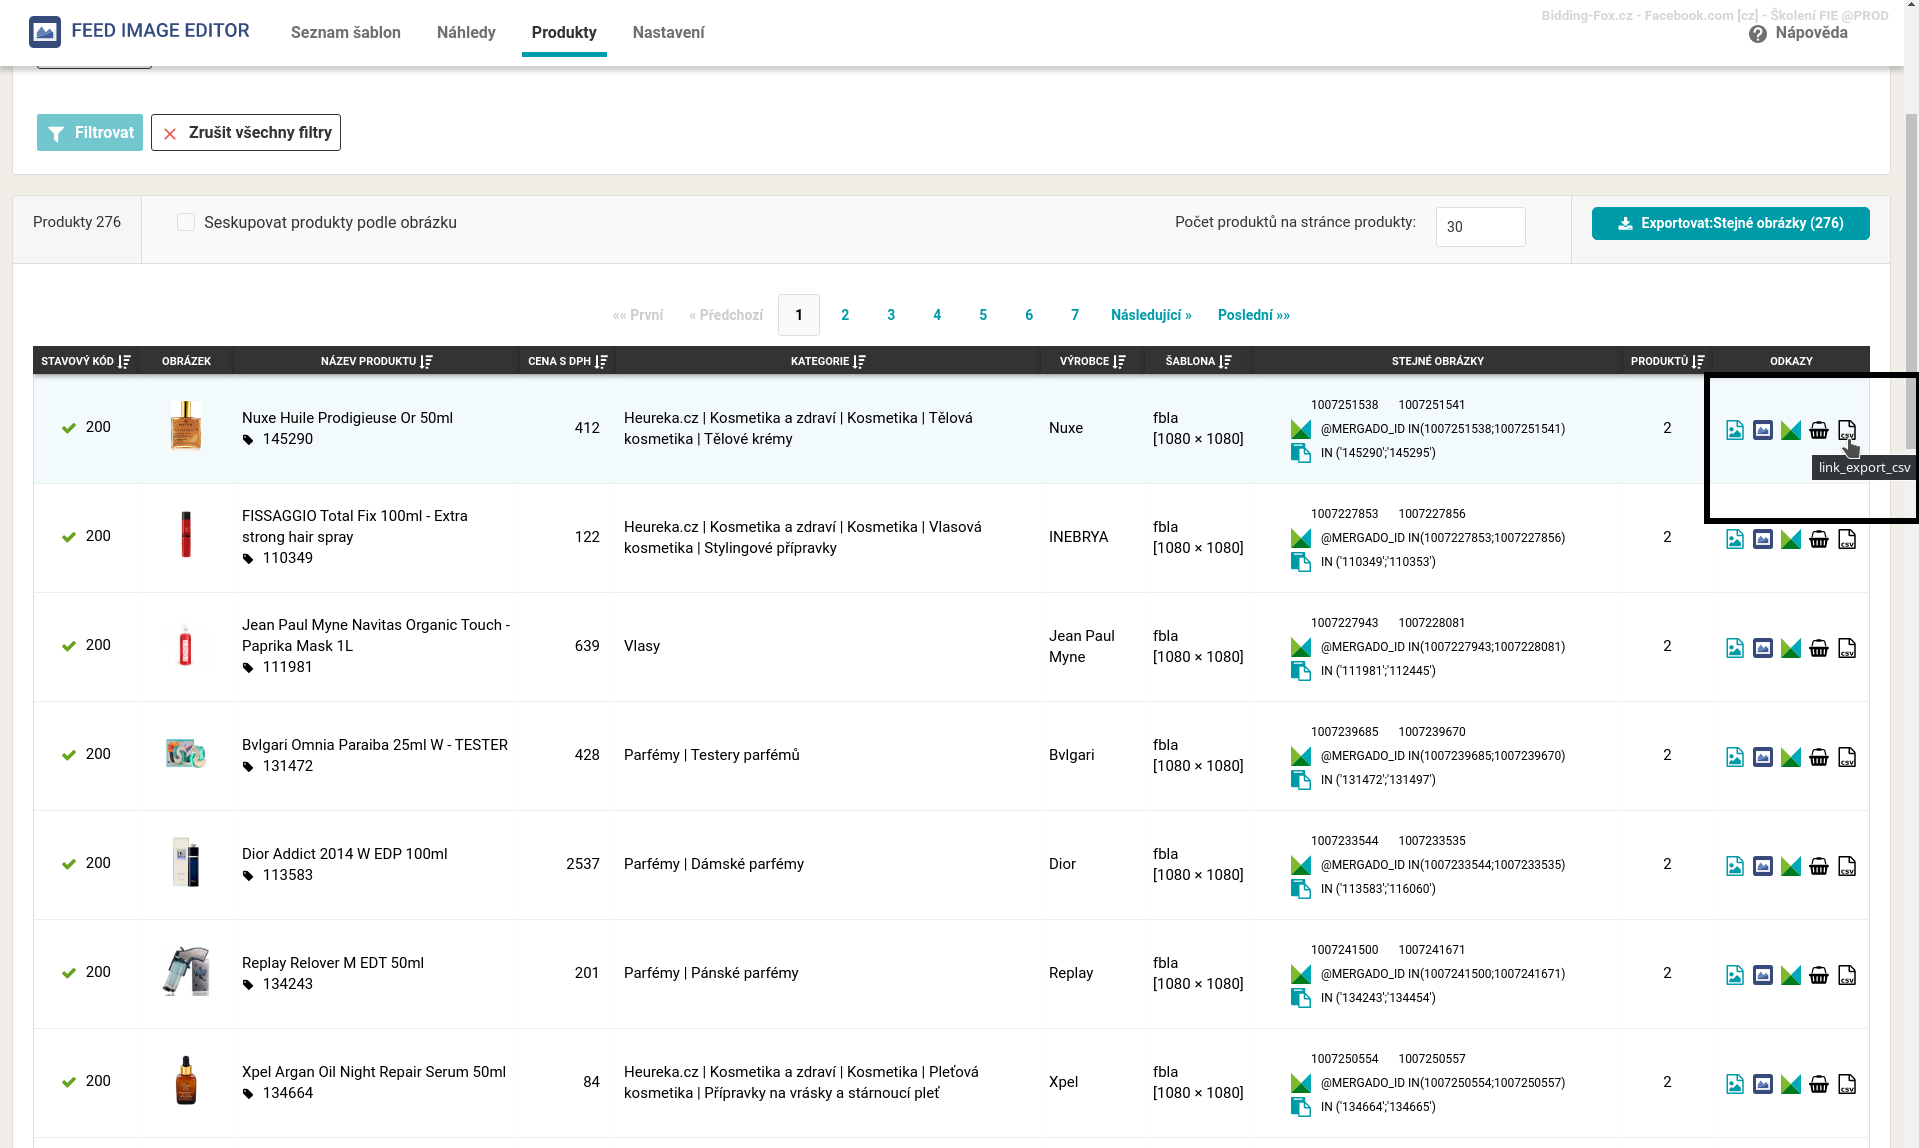
Task: Open teal image link in Nuxe row
Action: [1735, 430]
